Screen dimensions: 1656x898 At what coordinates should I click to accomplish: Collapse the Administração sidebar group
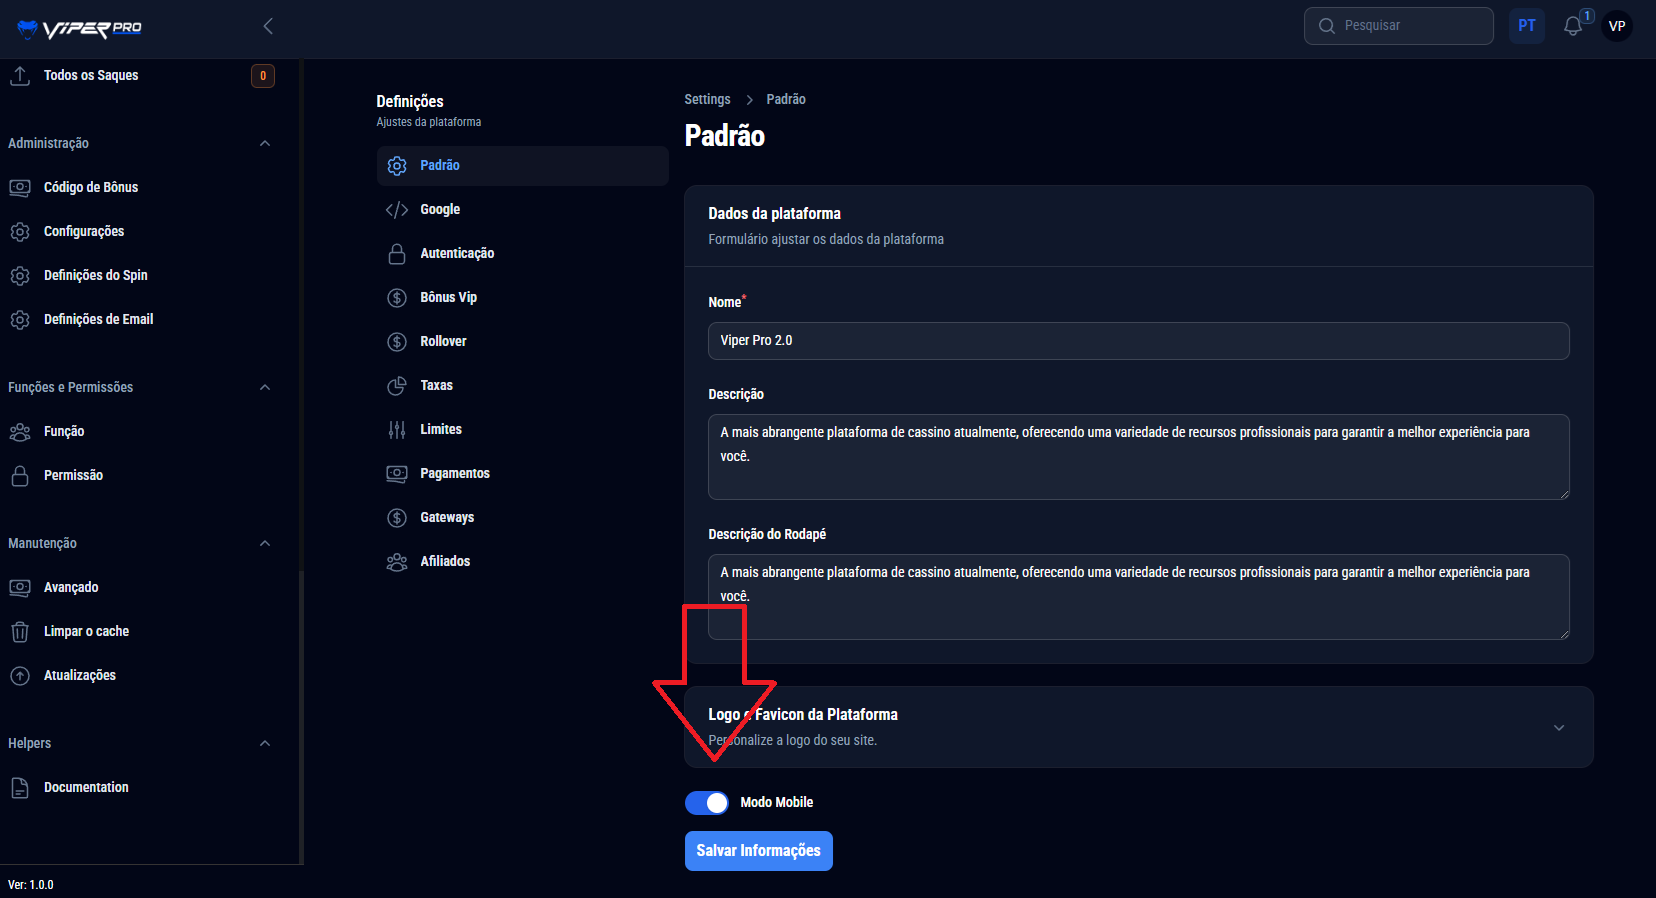(265, 143)
